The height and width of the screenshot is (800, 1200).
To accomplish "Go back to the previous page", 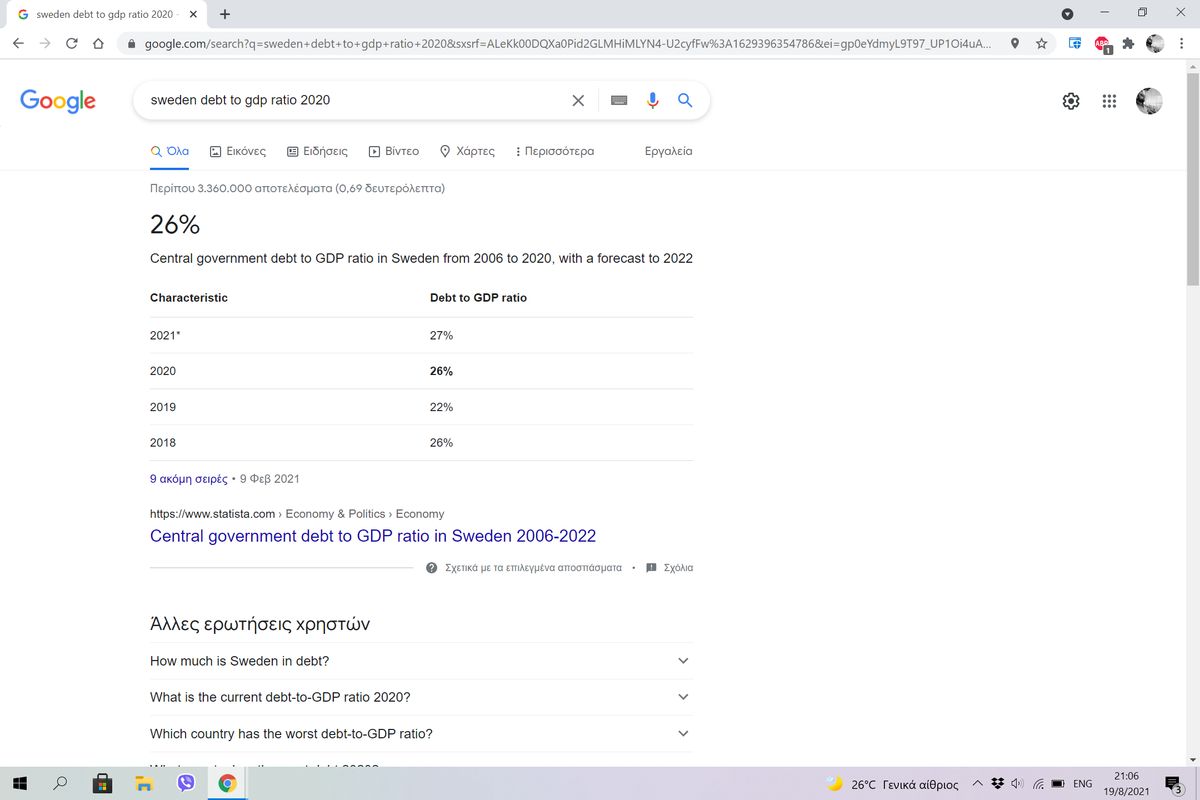I will [19, 44].
